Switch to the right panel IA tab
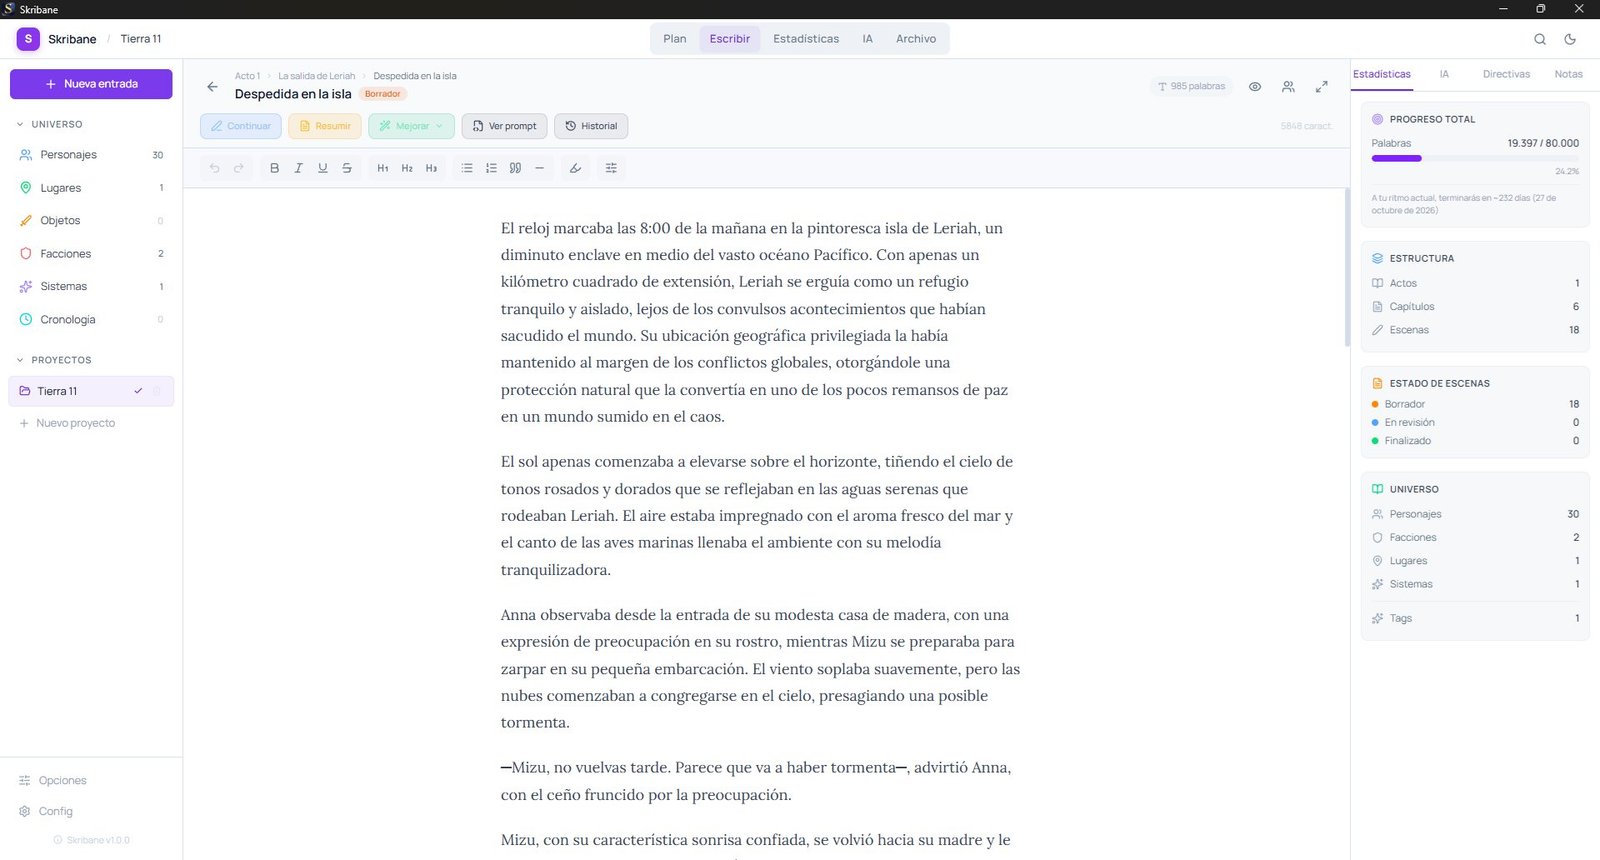Image resolution: width=1600 pixels, height=860 pixels. (1444, 74)
